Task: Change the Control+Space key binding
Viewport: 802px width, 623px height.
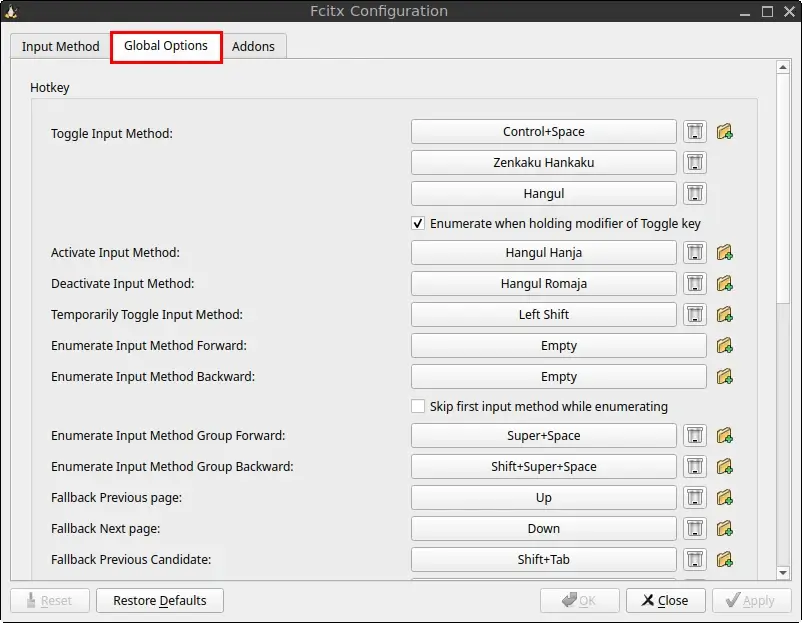Action: pos(544,132)
